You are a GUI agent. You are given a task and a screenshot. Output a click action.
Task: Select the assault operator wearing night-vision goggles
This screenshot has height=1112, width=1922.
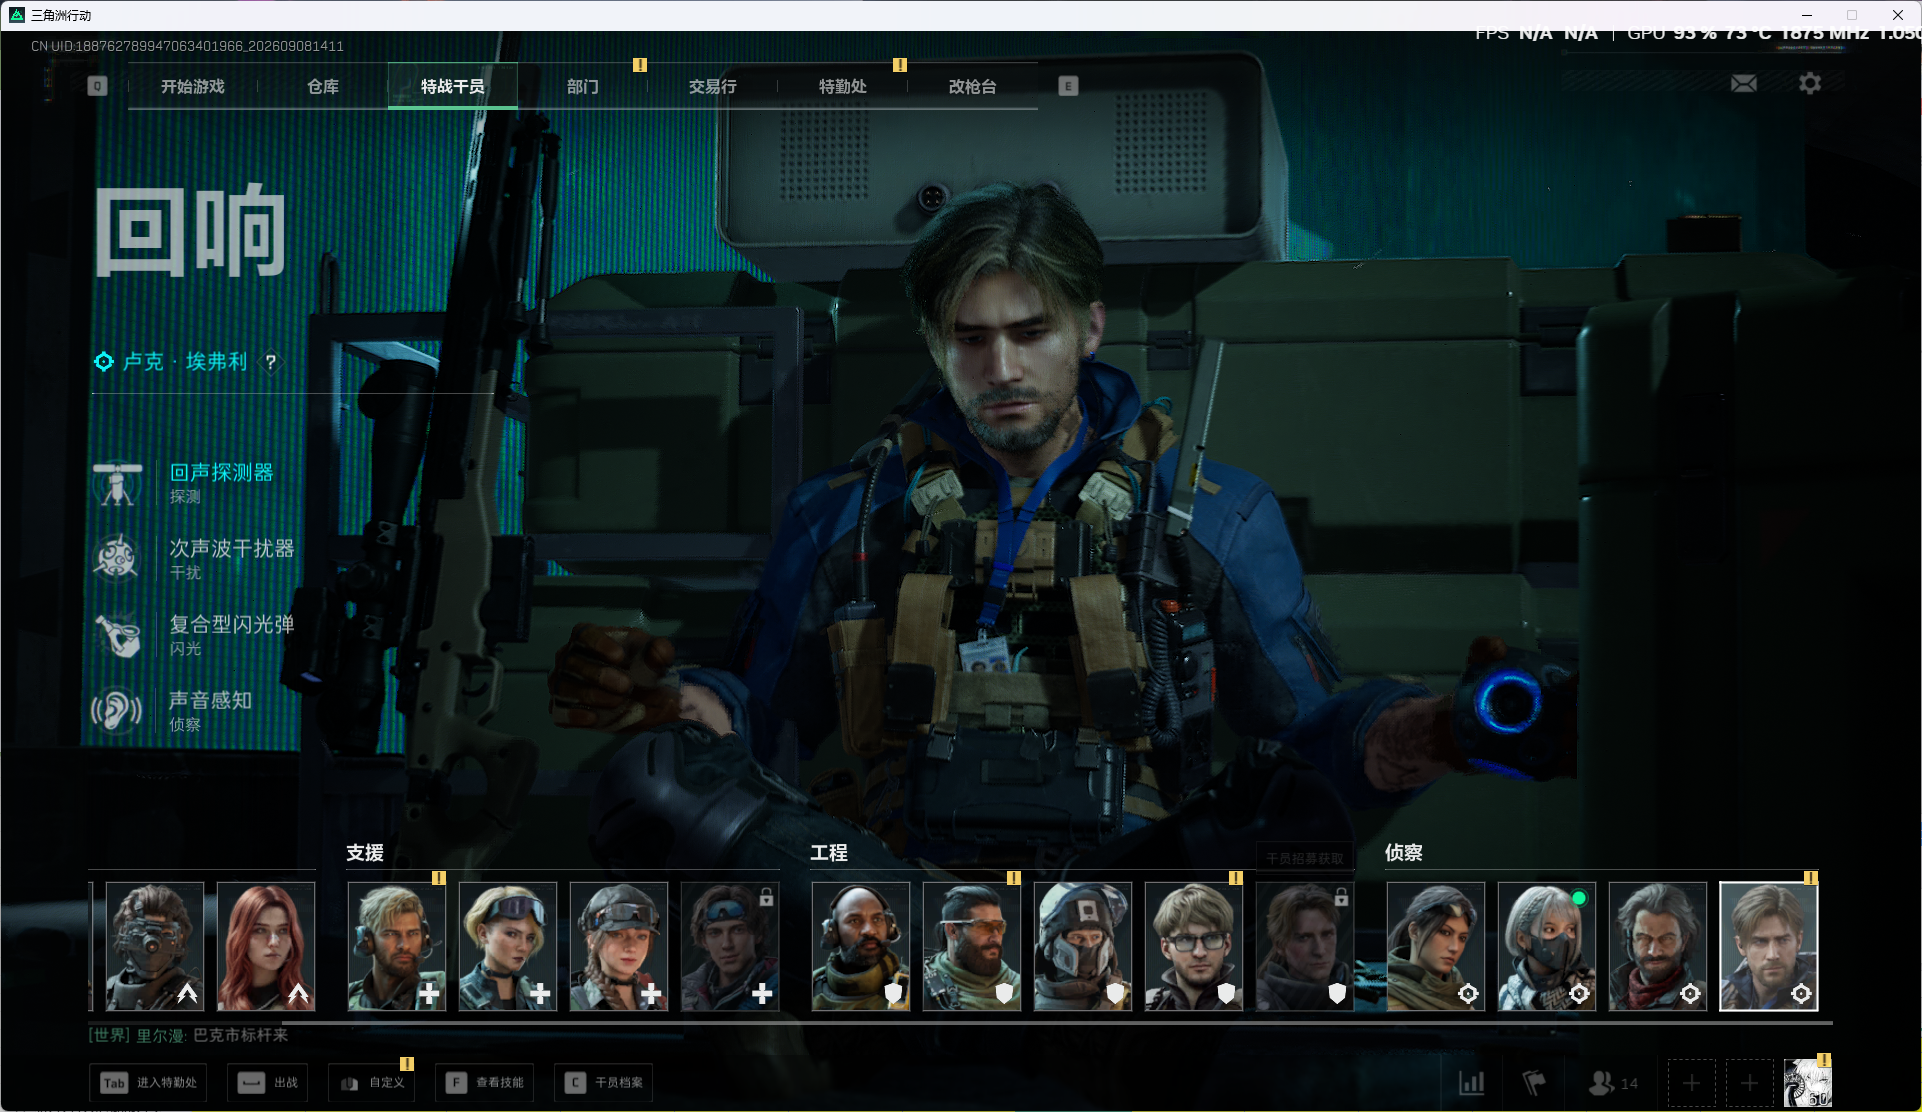click(x=155, y=946)
